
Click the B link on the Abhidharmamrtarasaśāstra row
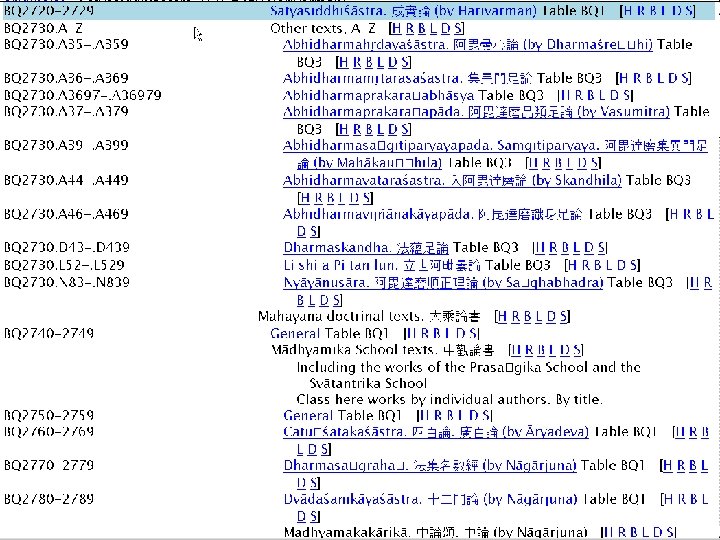pyautogui.click(x=649, y=79)
